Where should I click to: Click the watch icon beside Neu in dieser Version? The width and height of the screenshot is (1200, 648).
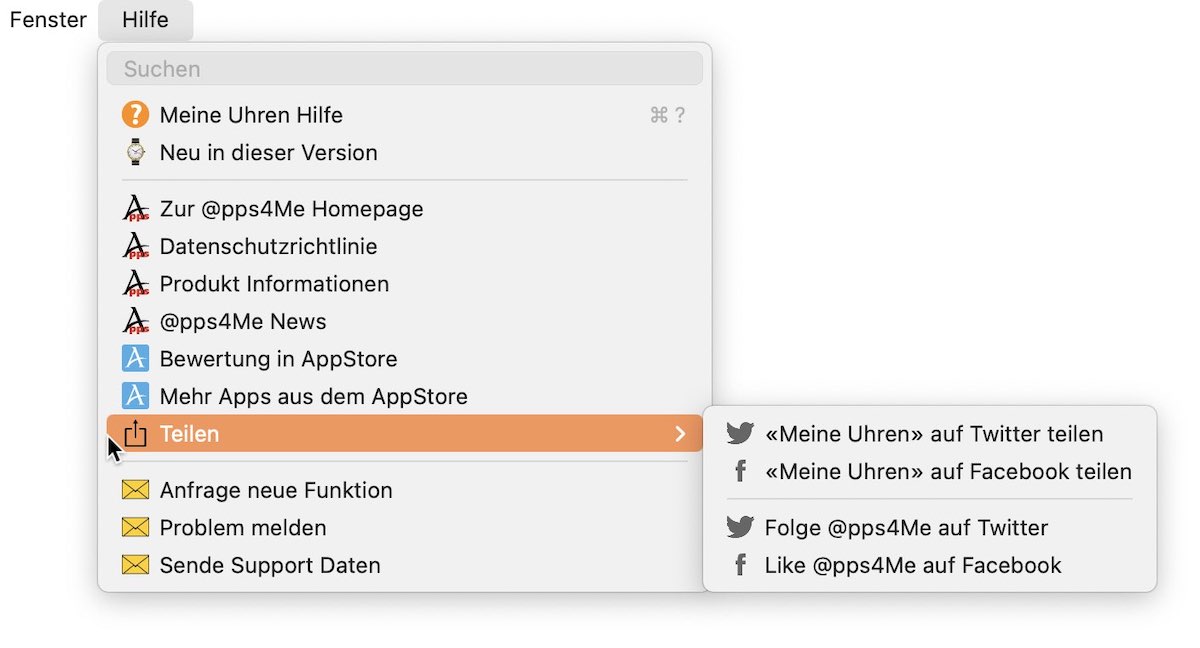(x=135, y=153)
